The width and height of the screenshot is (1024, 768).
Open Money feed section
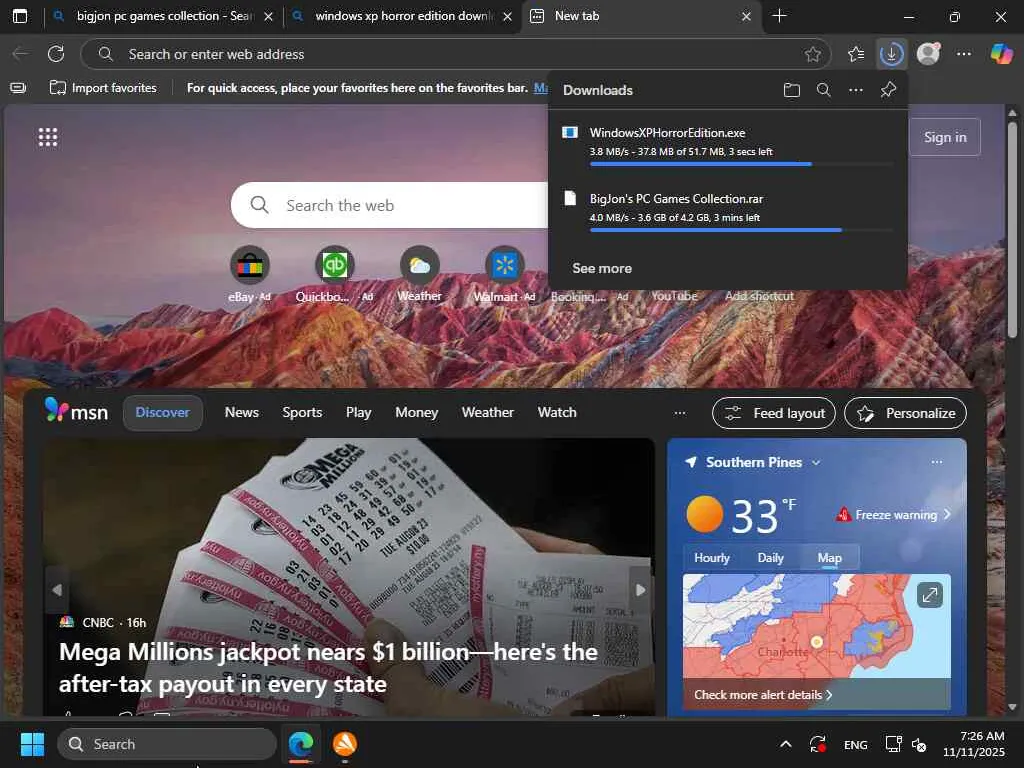417,413
